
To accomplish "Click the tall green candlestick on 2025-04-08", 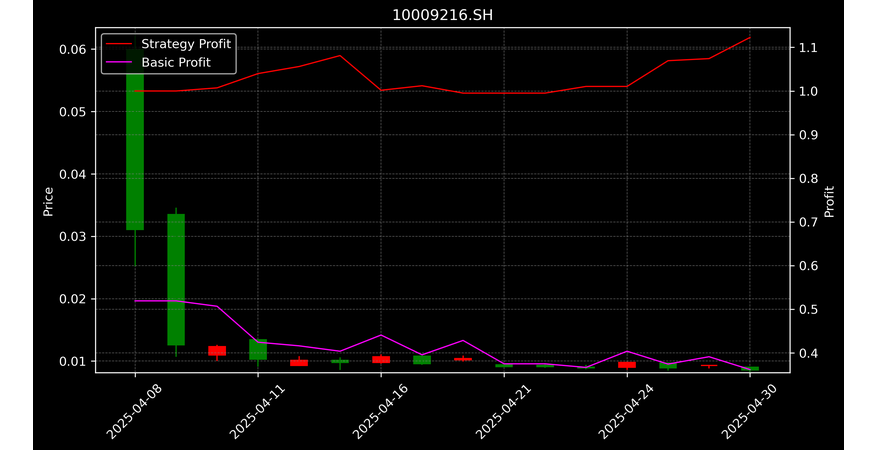I will tap(135, 139).
